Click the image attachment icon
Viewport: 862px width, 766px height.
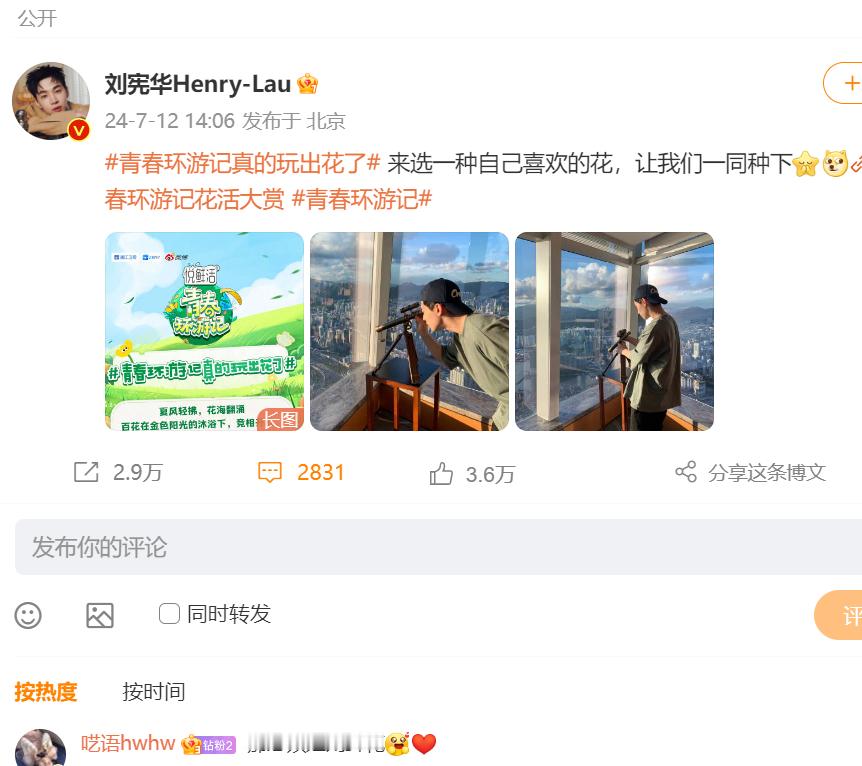[x=100, y=615]
